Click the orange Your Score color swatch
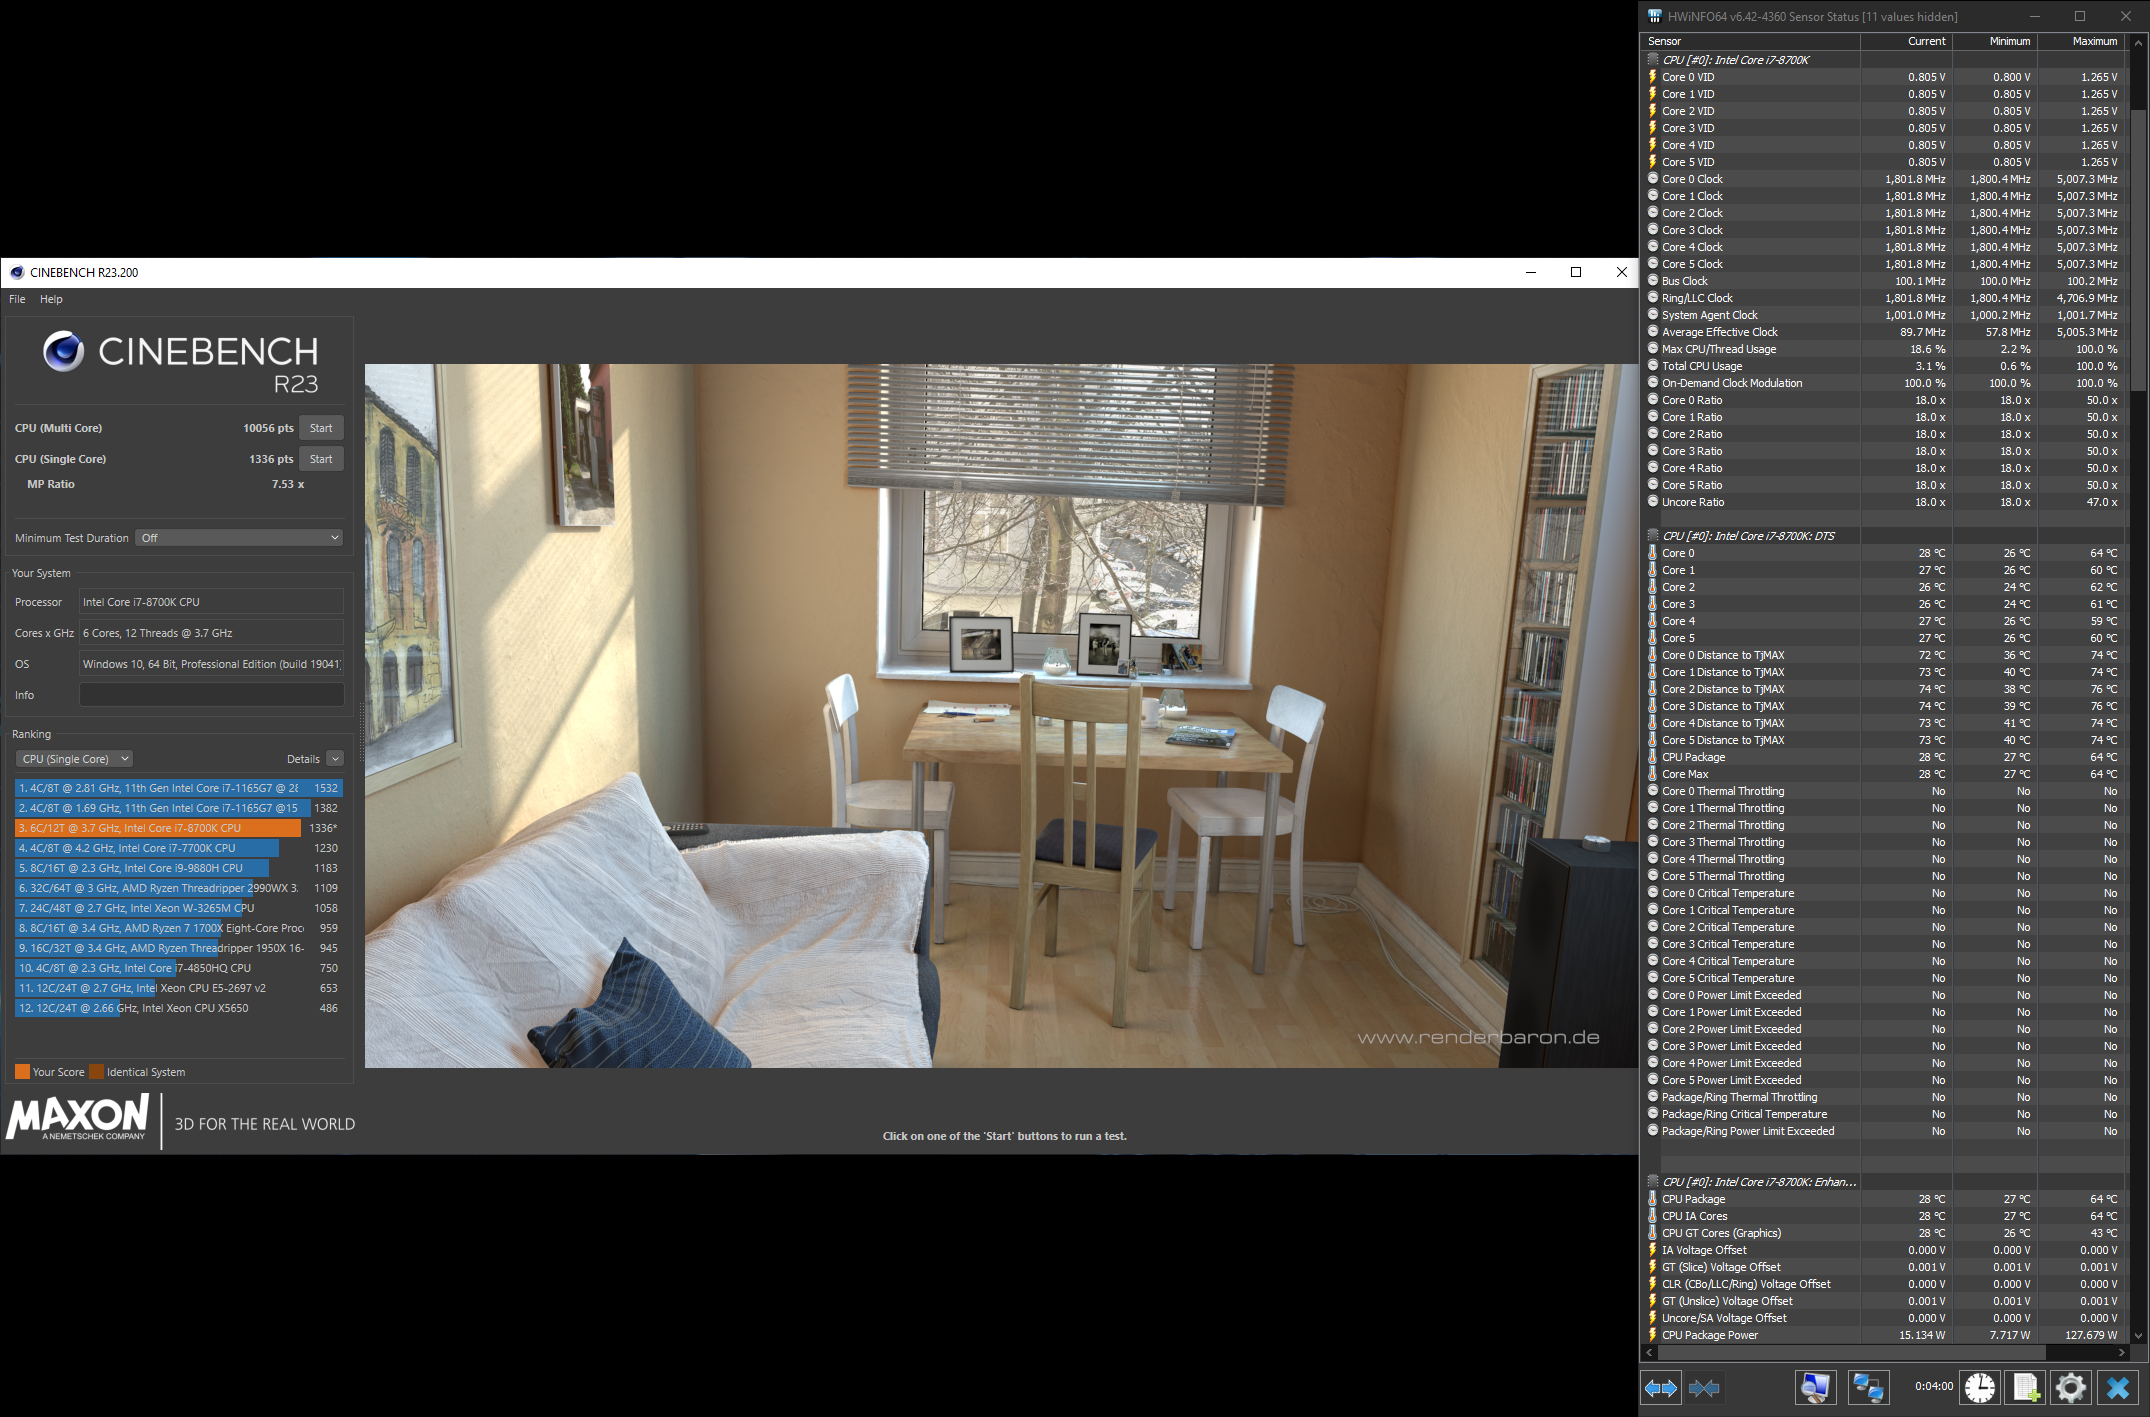 22,1071
